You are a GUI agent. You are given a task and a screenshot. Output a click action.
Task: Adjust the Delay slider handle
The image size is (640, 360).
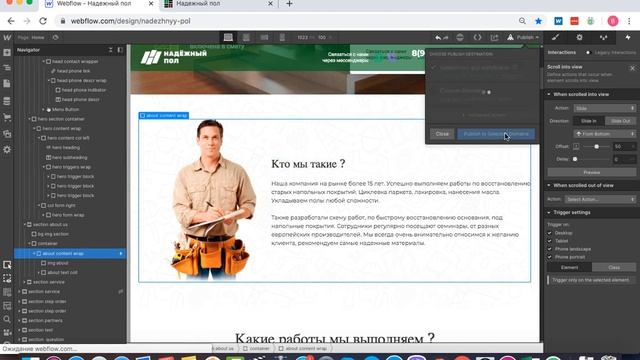575,159
